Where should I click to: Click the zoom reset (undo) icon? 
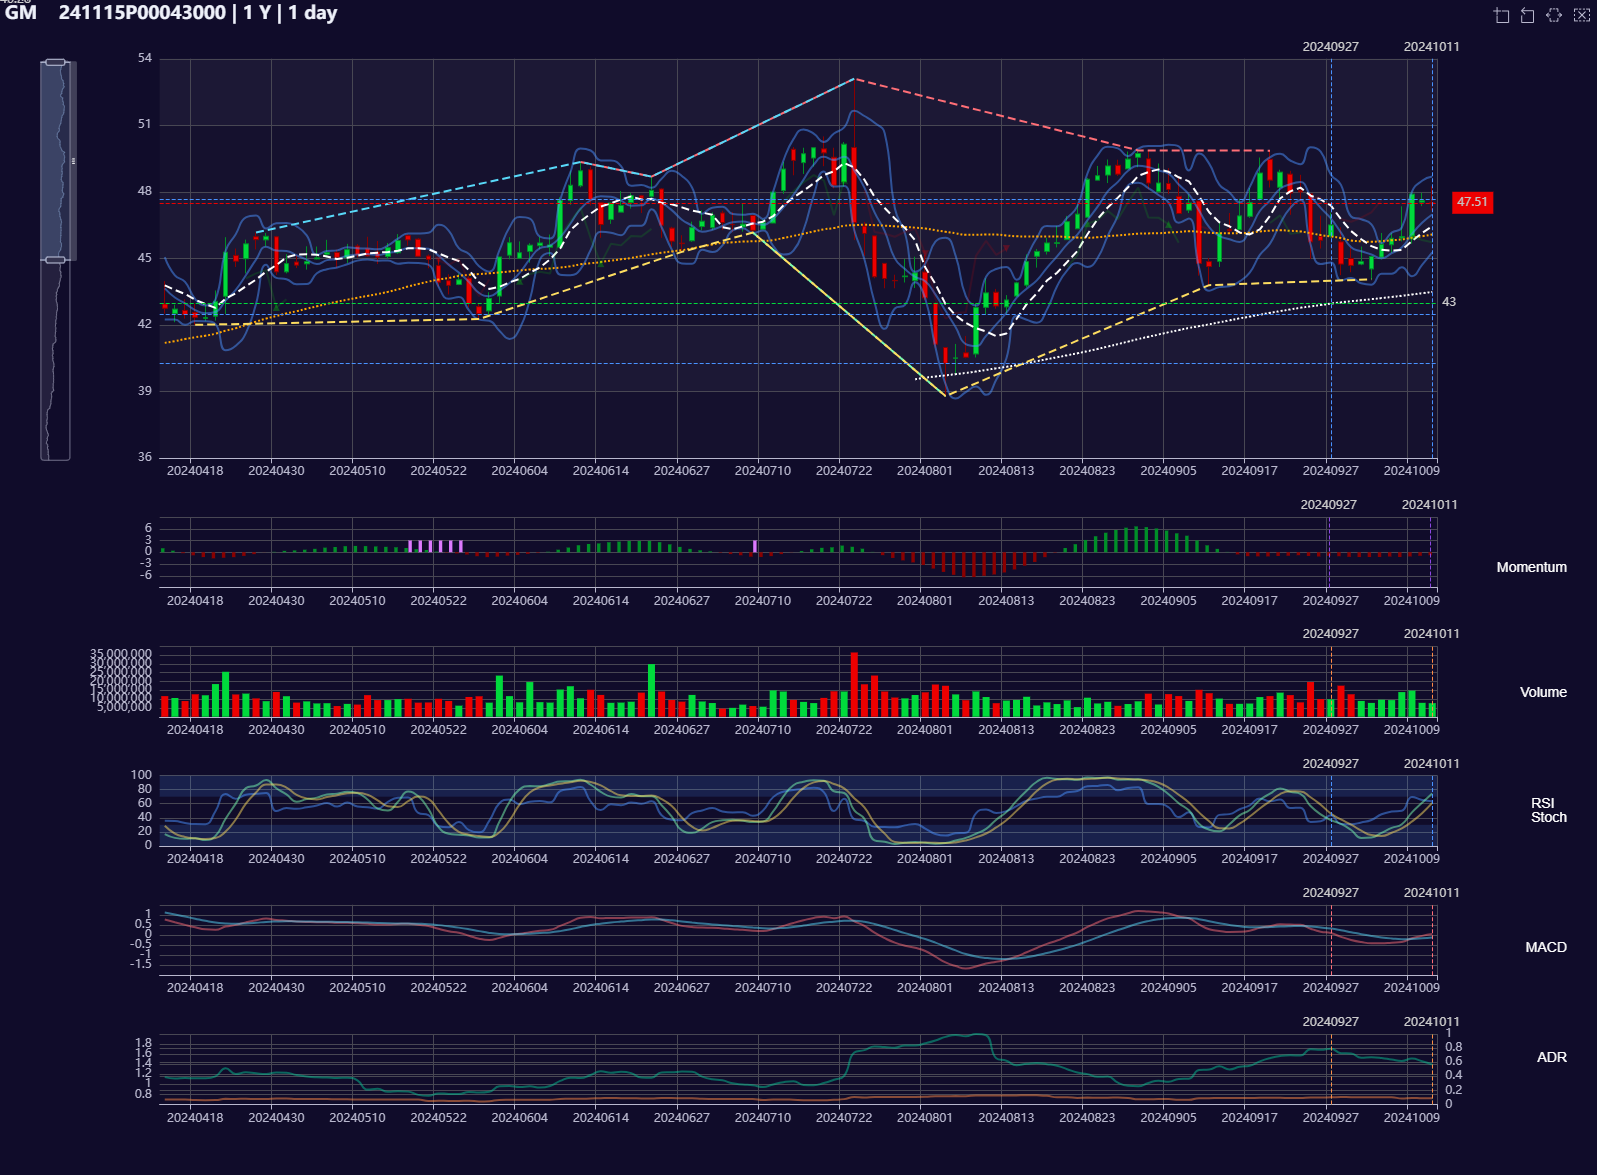[1527, 15]
